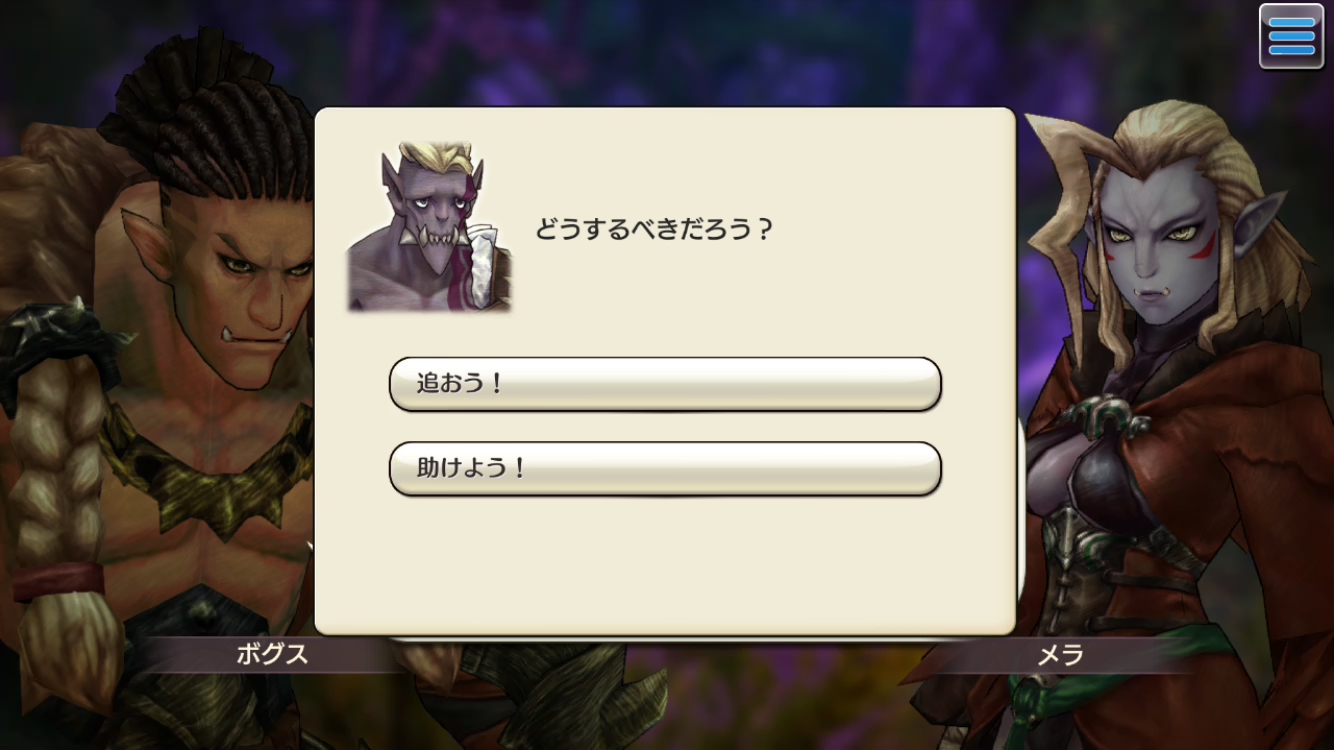Open the hamburger menu in the top corner
The width and height of the screenshot is (1334, 750).
tap(1291, 36)
